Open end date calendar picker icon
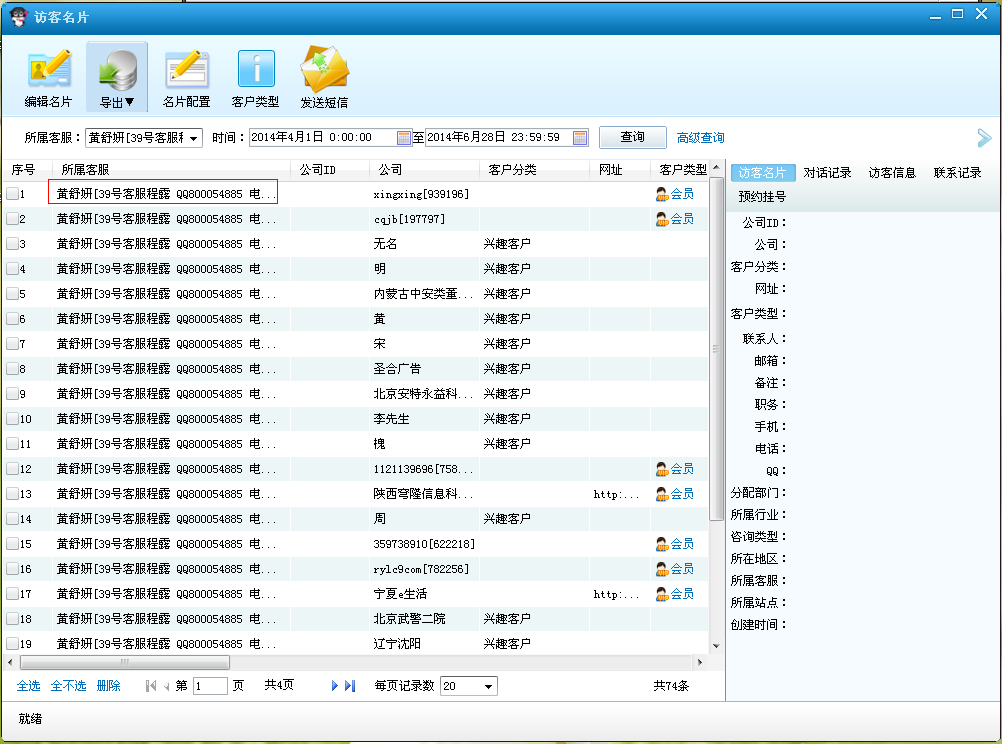Image resolution: width=1002 pixels, height=744 pixels. [580, 137]
